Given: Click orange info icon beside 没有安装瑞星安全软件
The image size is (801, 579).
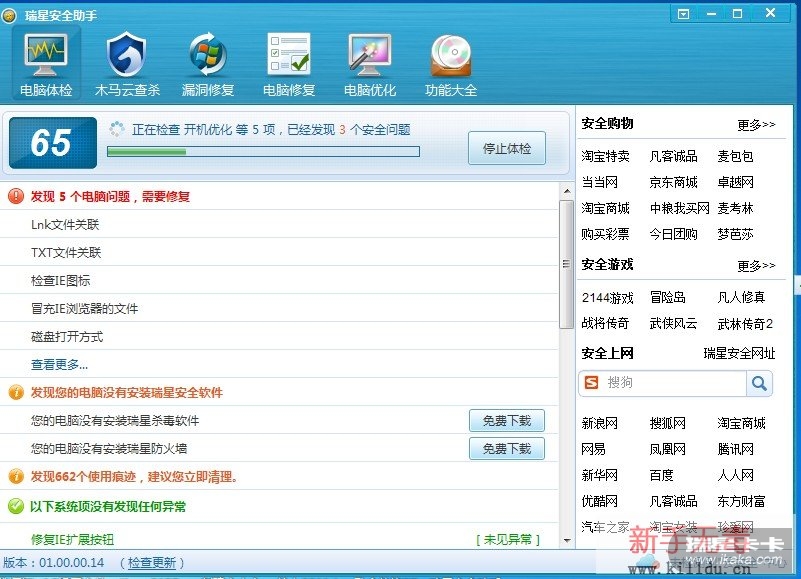Looking at the screenshot, I should click(16, 392).
